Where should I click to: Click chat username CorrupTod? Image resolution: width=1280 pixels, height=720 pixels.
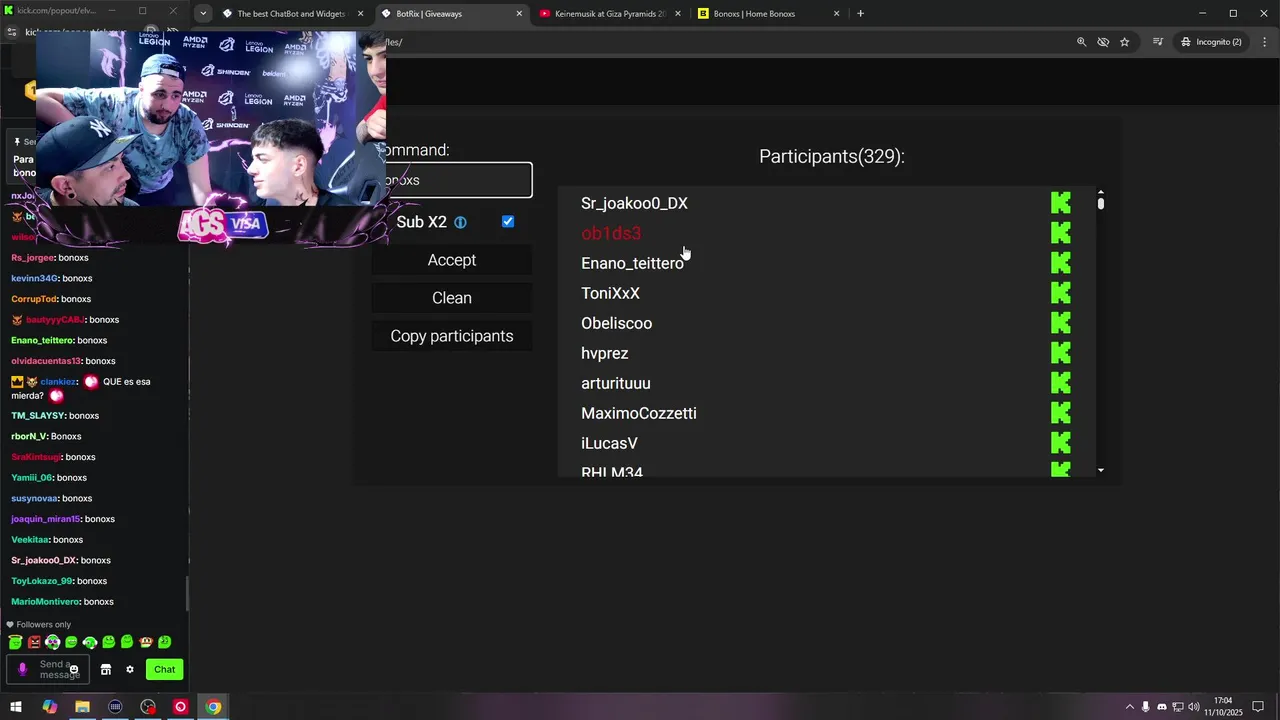click(x=34, y=299)
